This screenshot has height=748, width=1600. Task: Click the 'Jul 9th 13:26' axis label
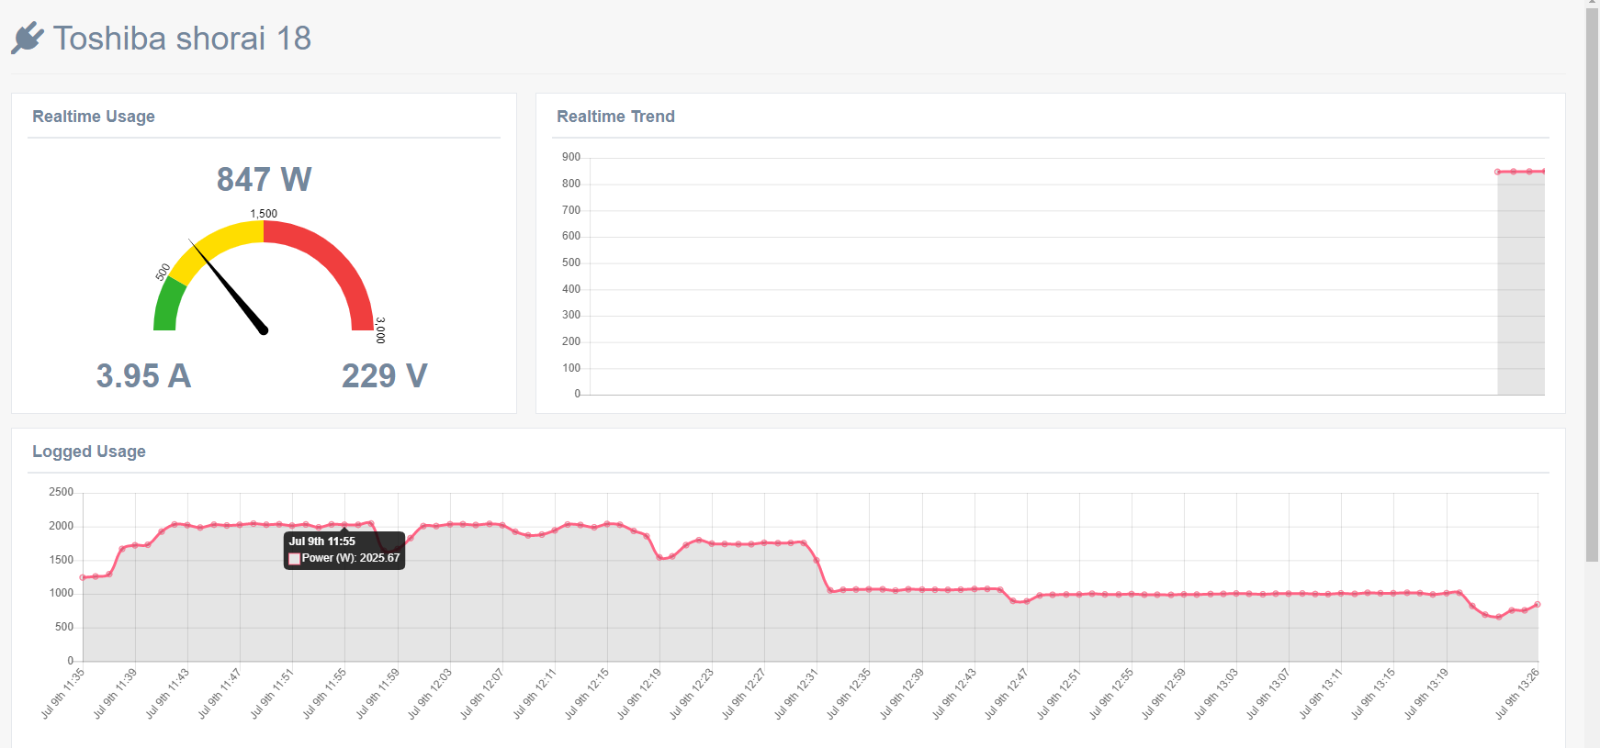pyautogui.click(x=1517, y=693)
